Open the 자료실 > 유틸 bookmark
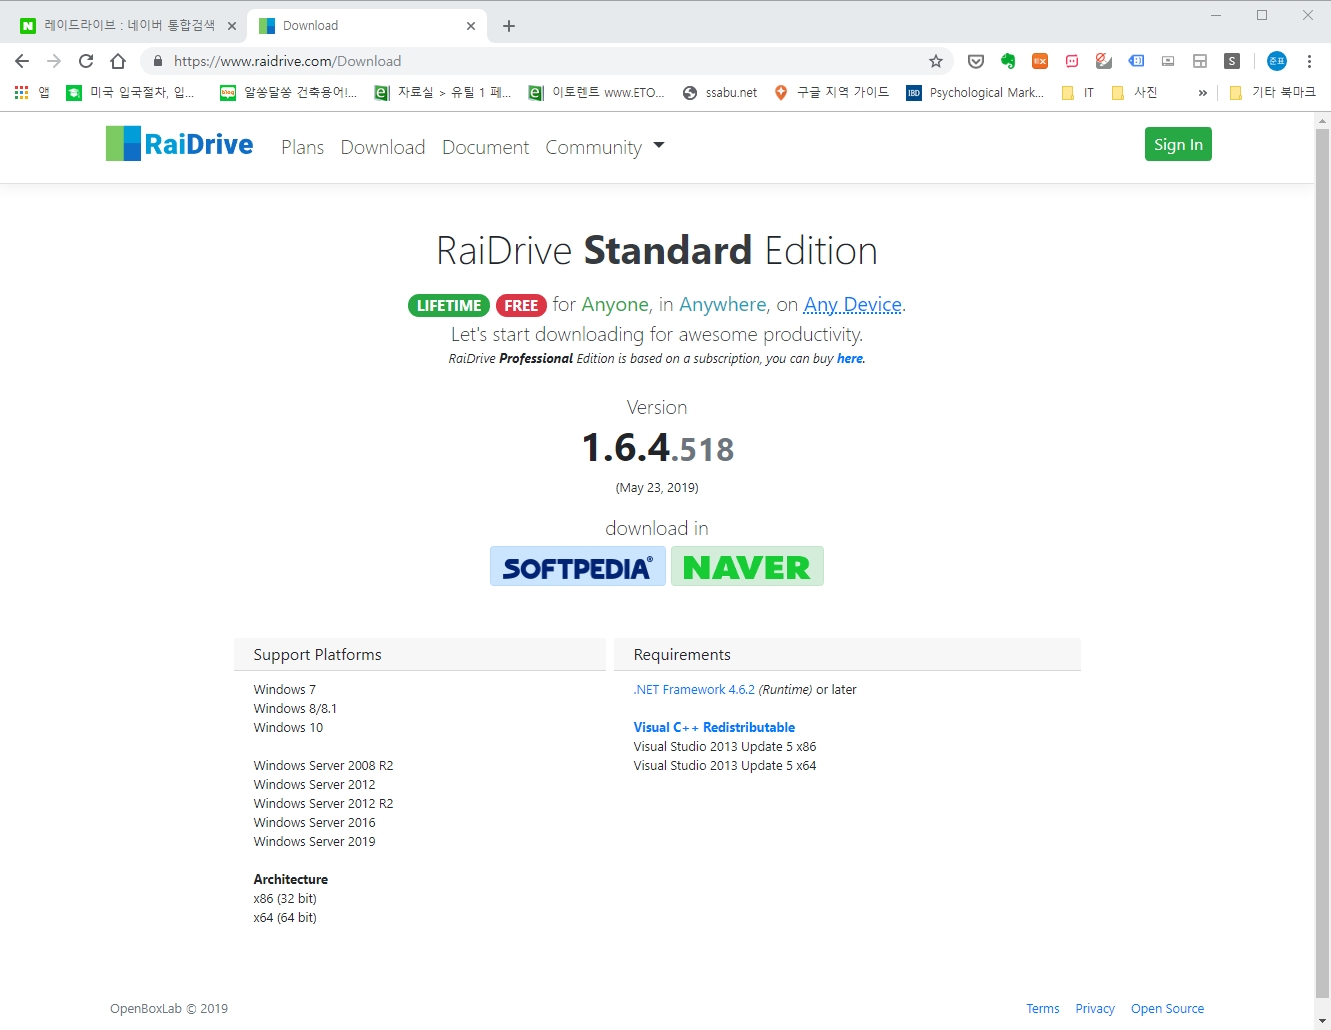This screenshot has width=1331, height=1030. click(x=443, y=92)
